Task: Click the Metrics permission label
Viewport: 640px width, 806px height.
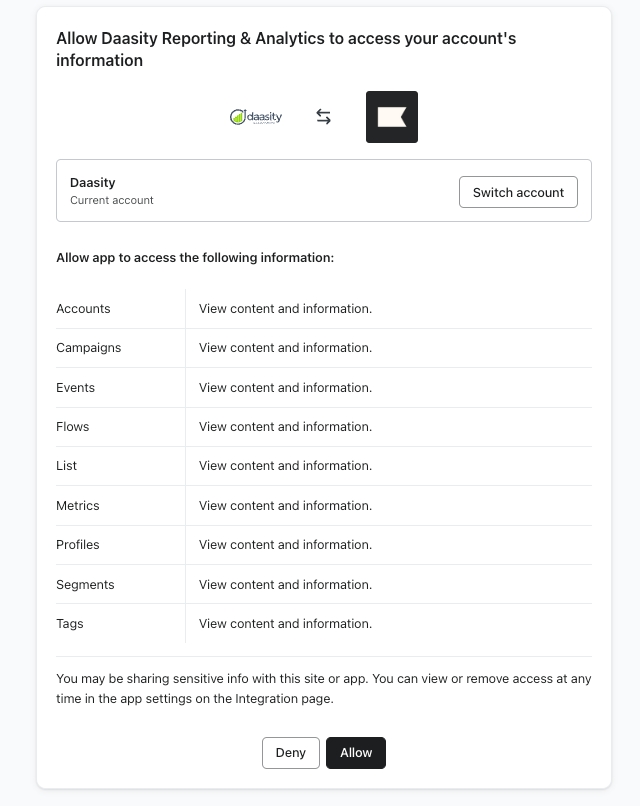Action: [78, 506]
